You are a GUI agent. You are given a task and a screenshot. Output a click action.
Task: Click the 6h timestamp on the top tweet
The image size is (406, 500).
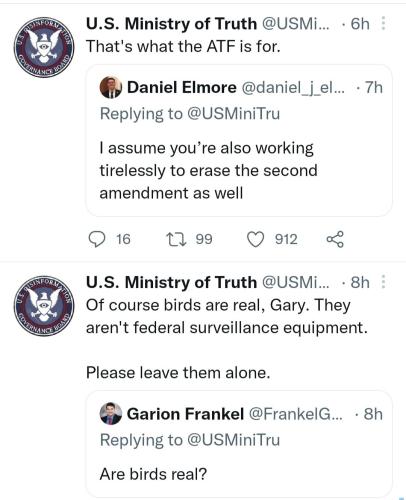pos(360,23)
